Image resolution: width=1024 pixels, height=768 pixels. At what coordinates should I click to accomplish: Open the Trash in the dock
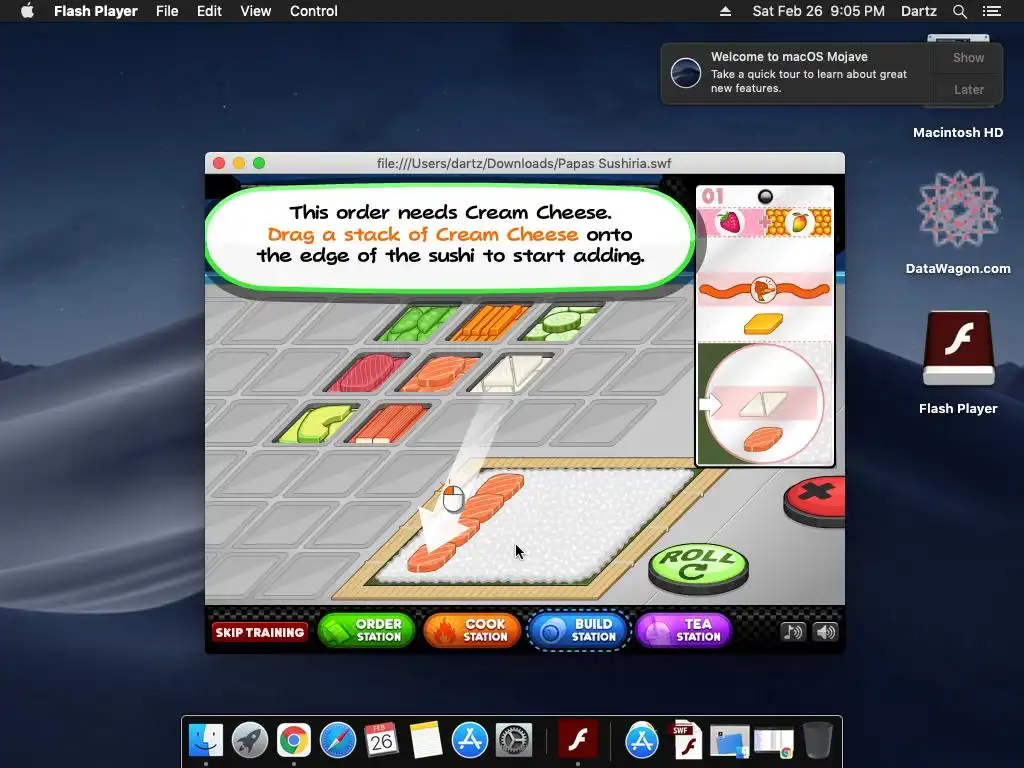818,741
